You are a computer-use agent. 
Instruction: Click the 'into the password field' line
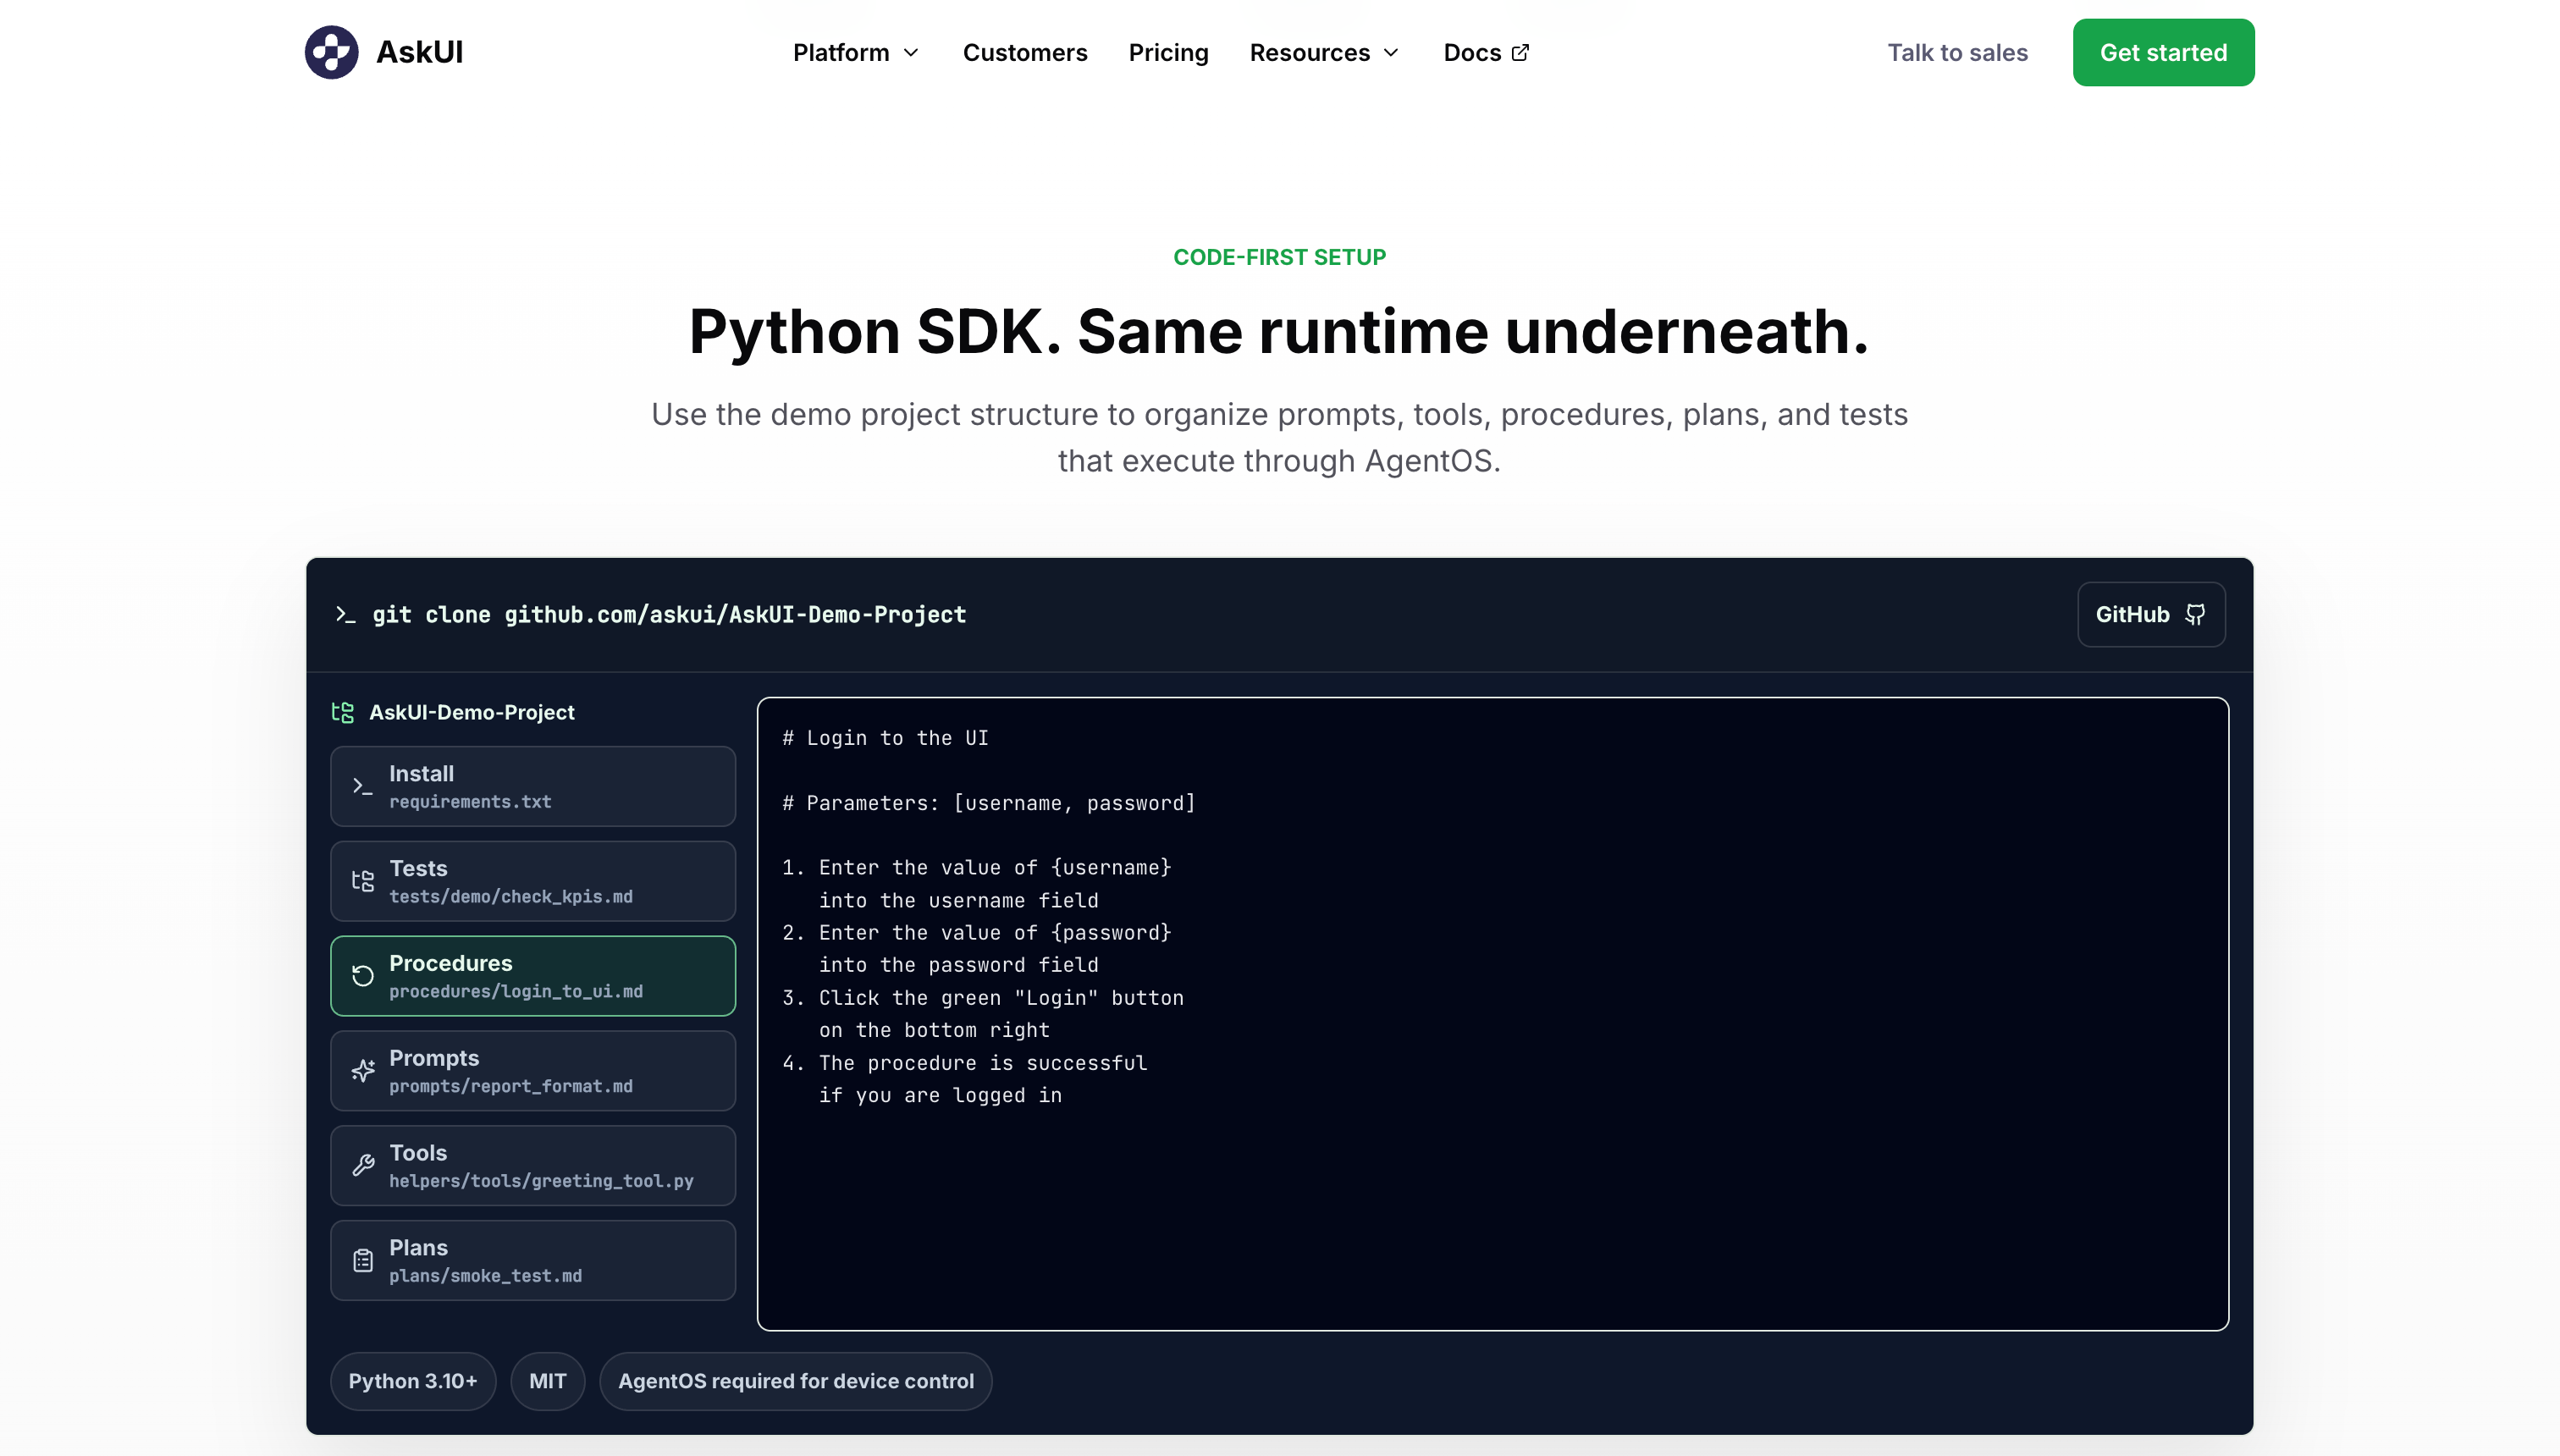coord(958,965)
